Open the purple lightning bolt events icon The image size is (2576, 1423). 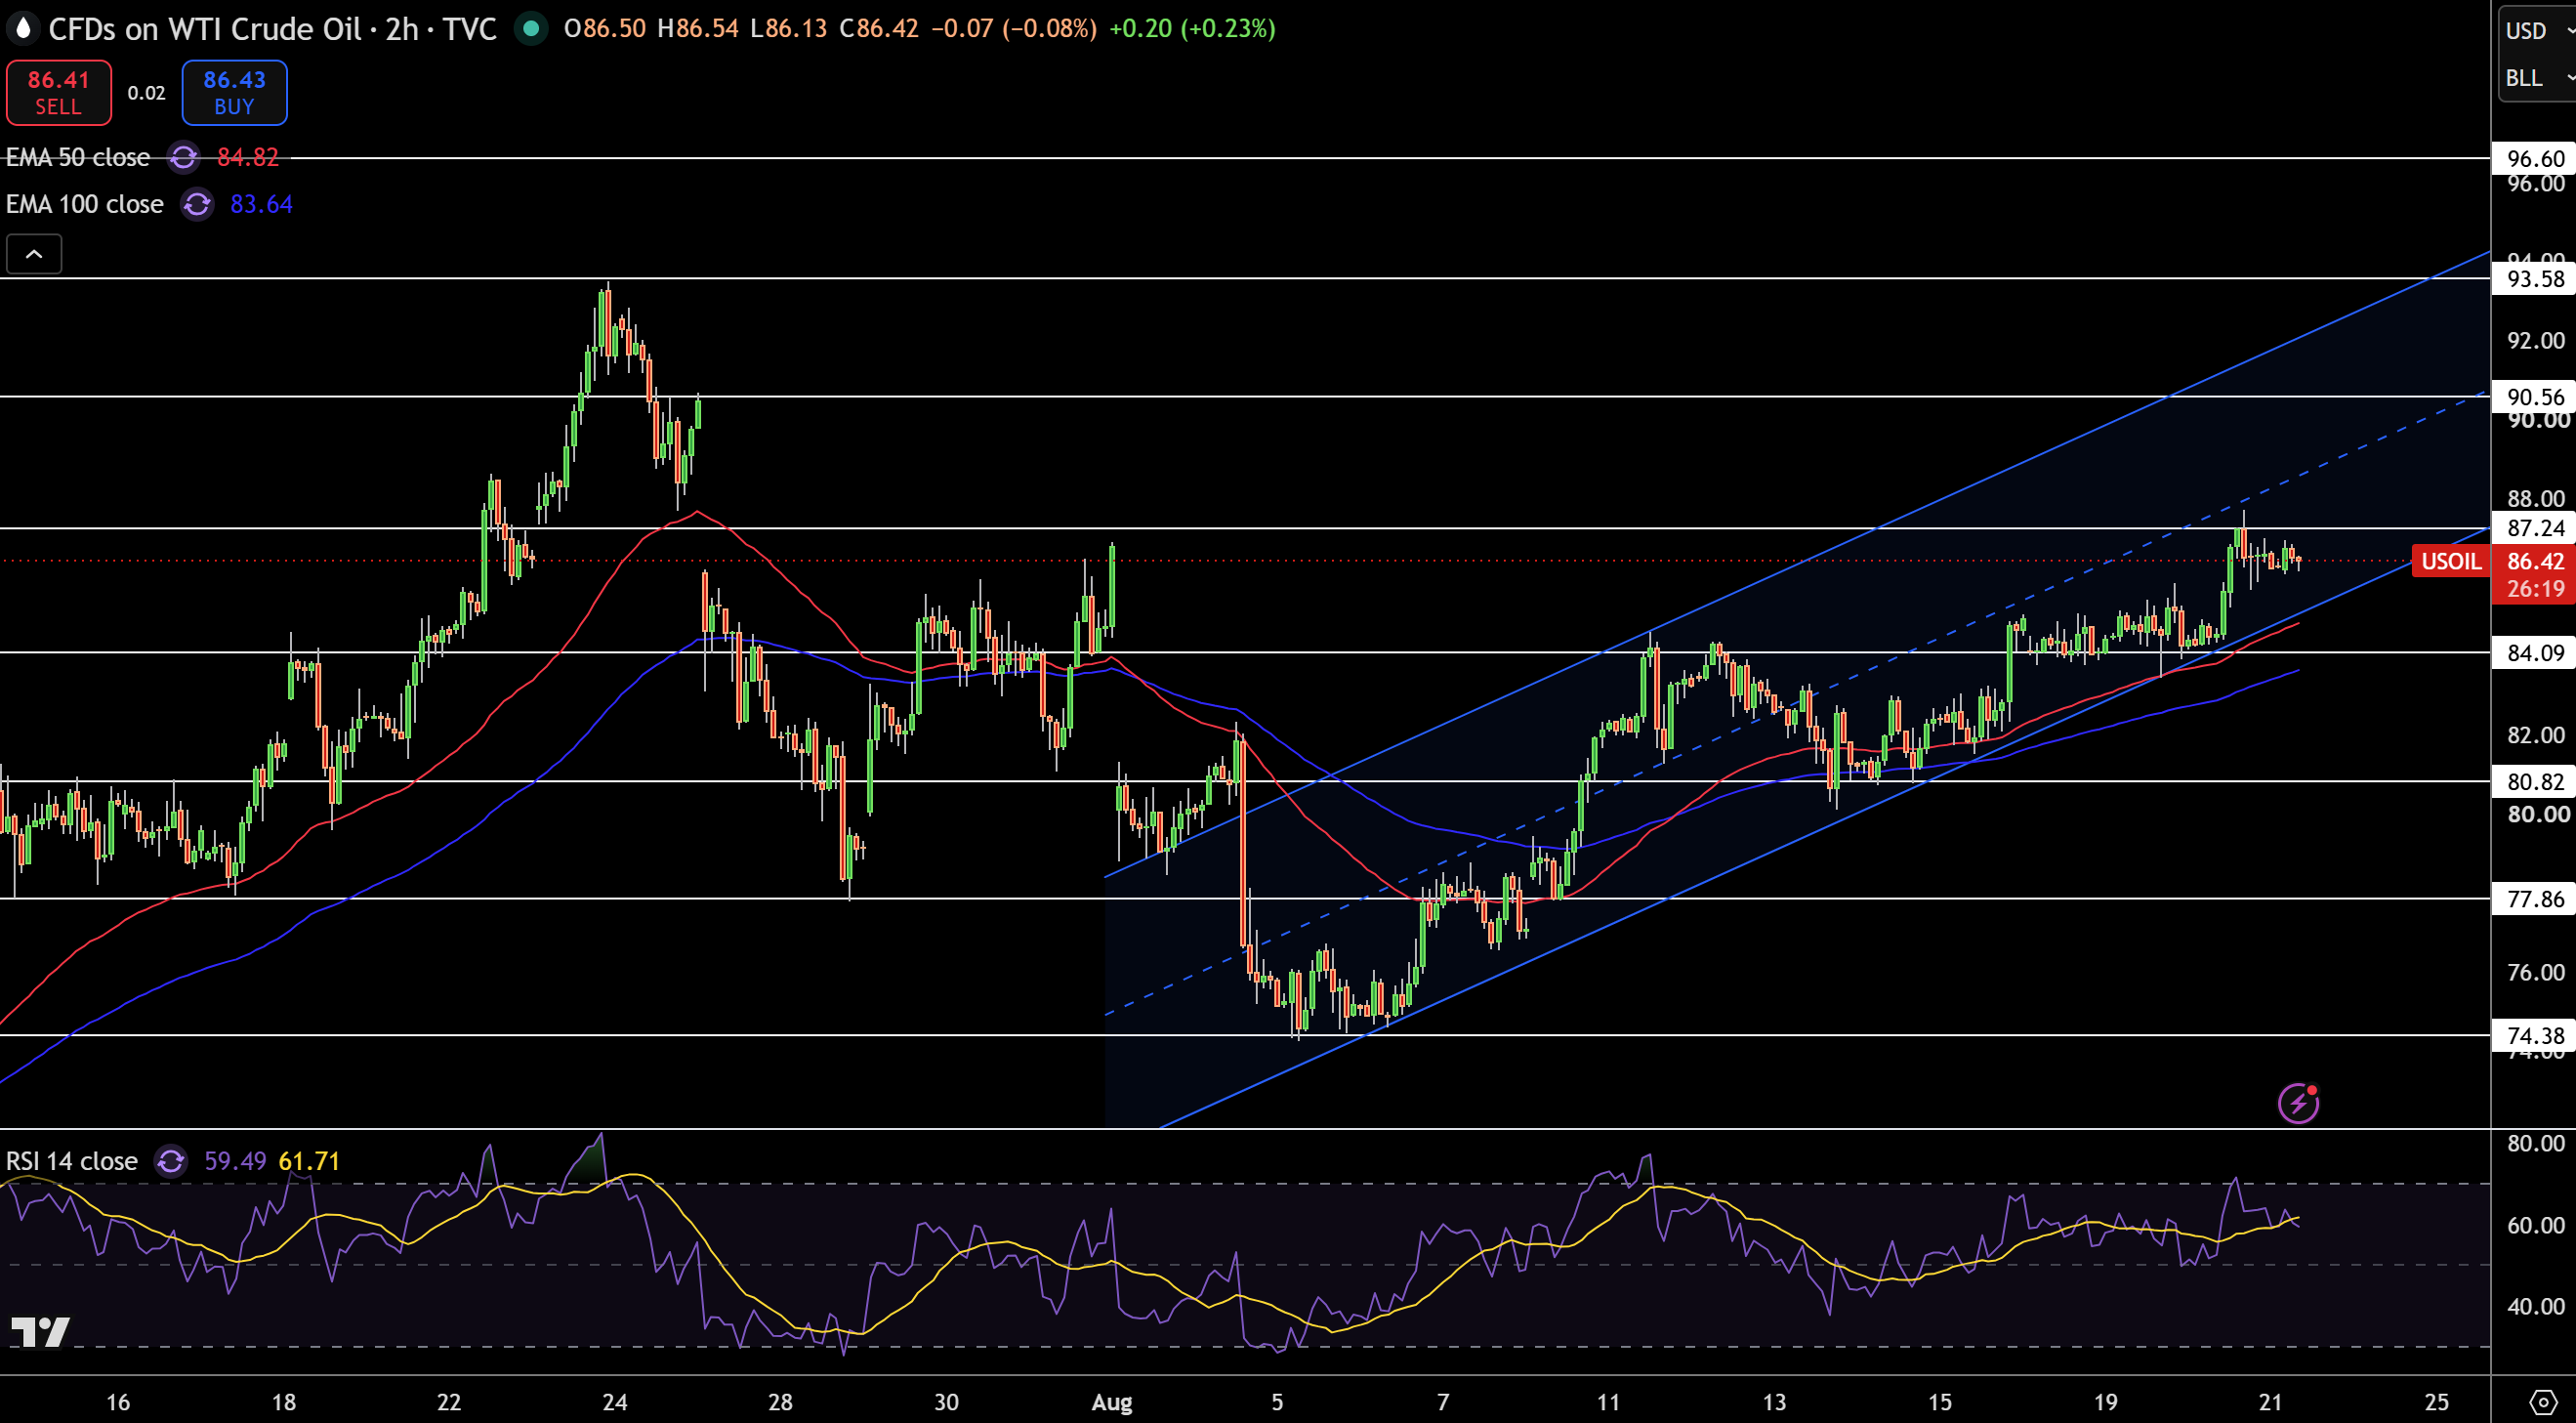2297,1103
